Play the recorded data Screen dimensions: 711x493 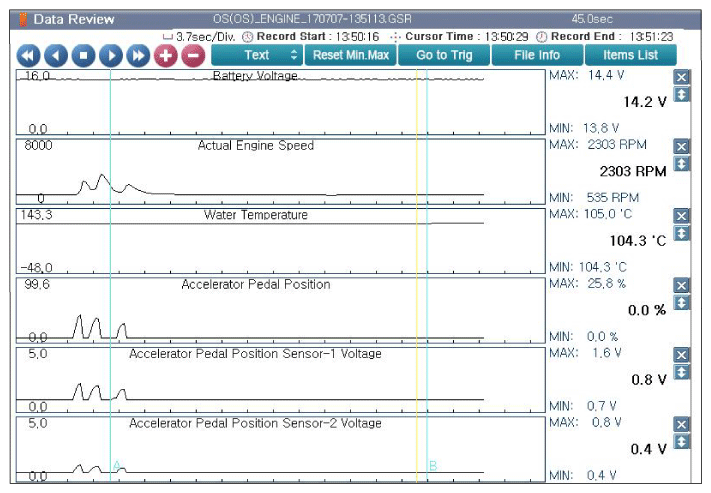(111, 56)
